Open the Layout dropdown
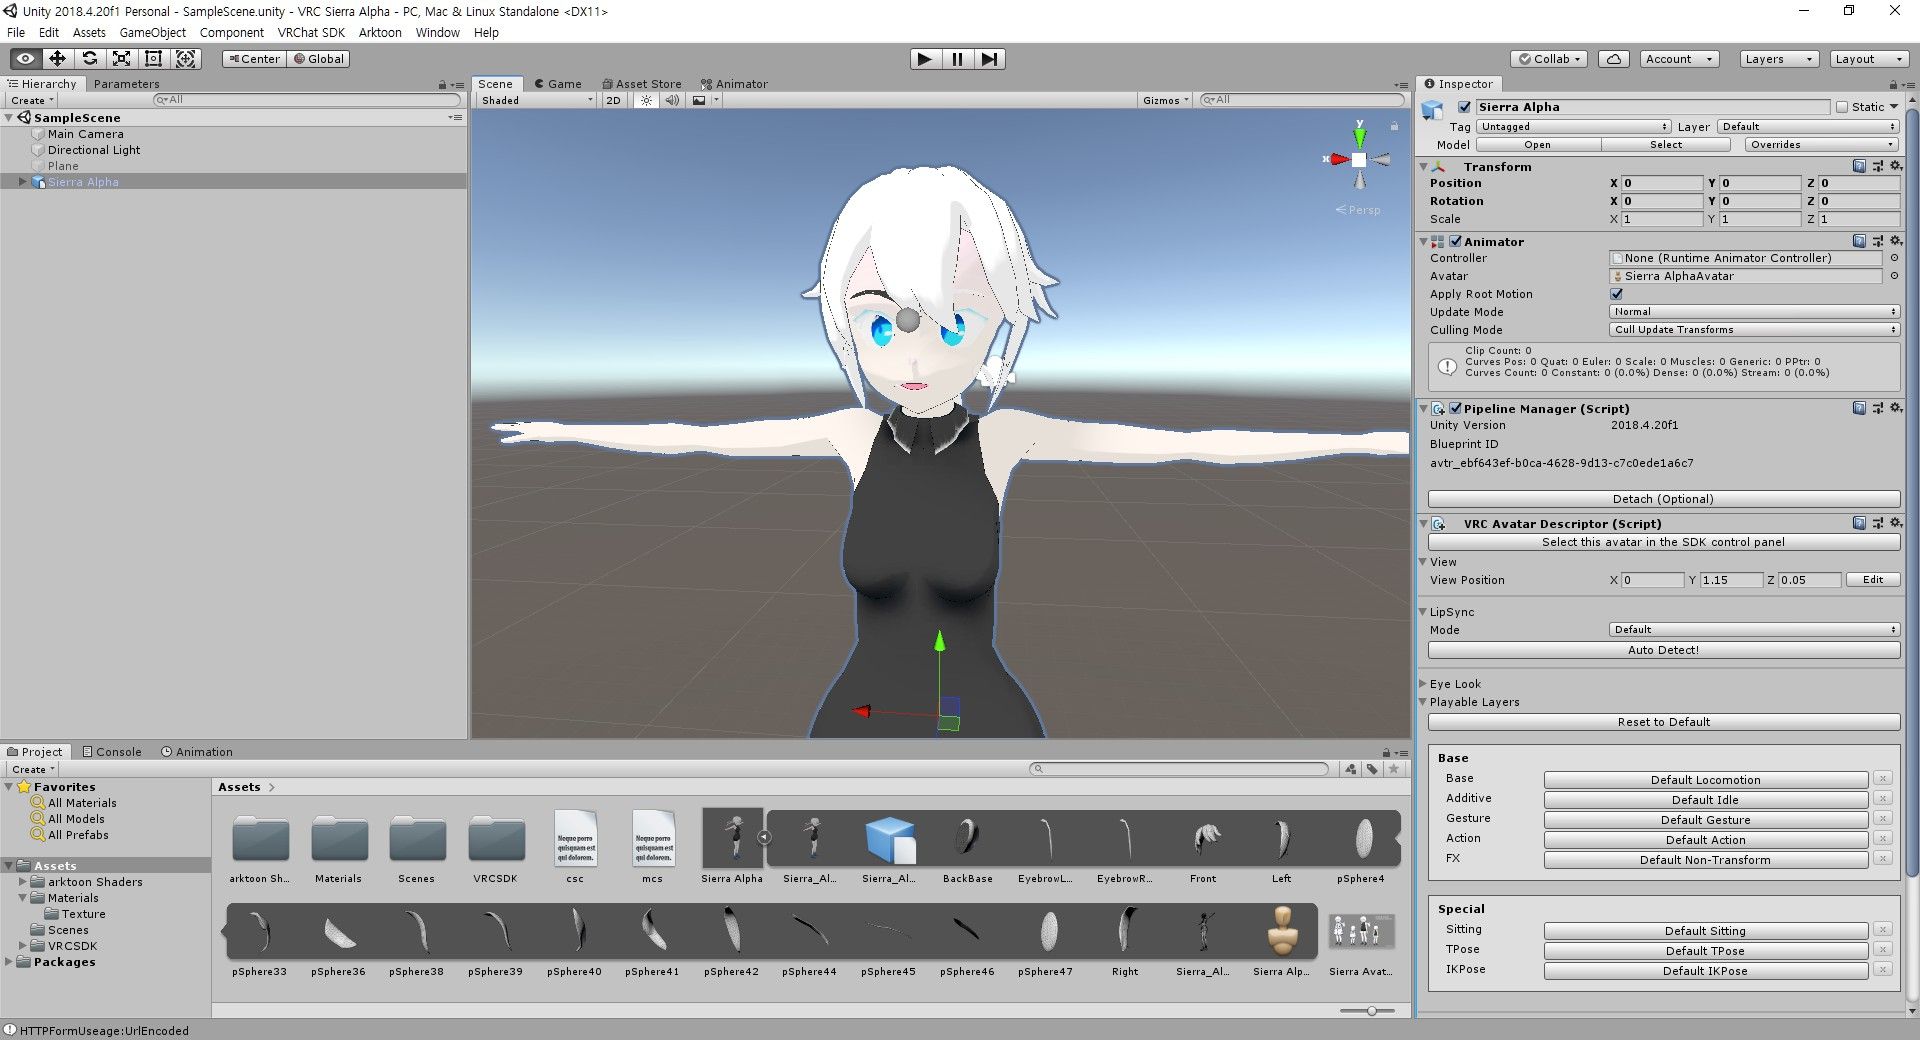1920x1040 pixels. tap(1869, 59)
